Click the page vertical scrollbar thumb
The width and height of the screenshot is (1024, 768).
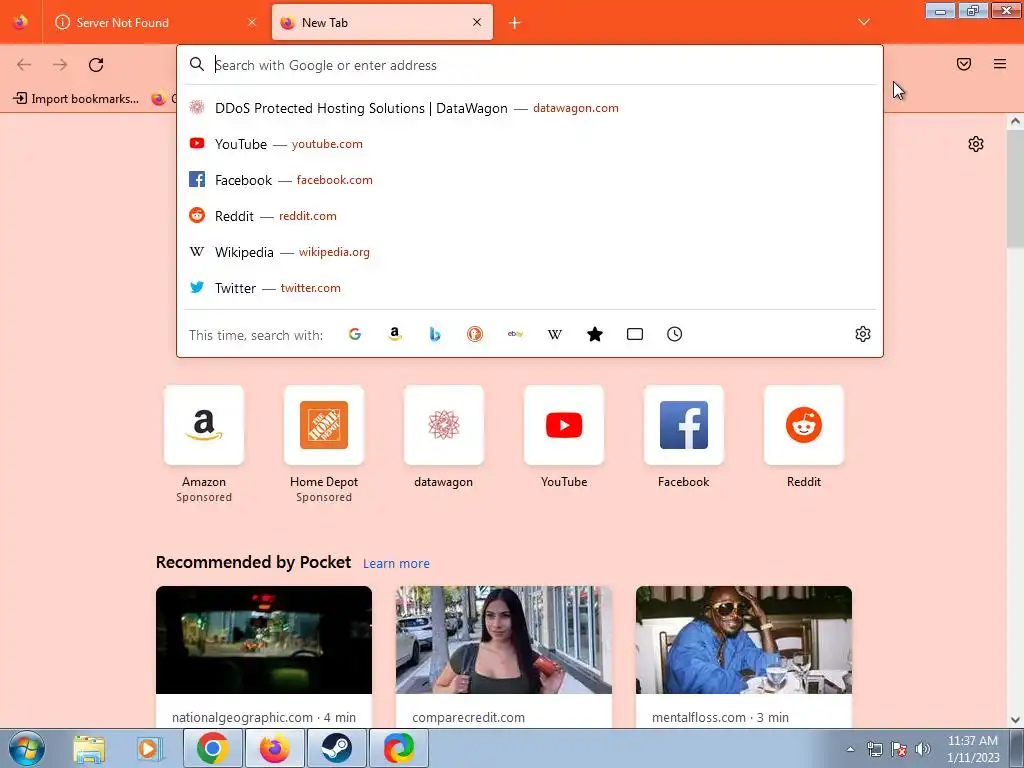click(x=1016, y=188)
